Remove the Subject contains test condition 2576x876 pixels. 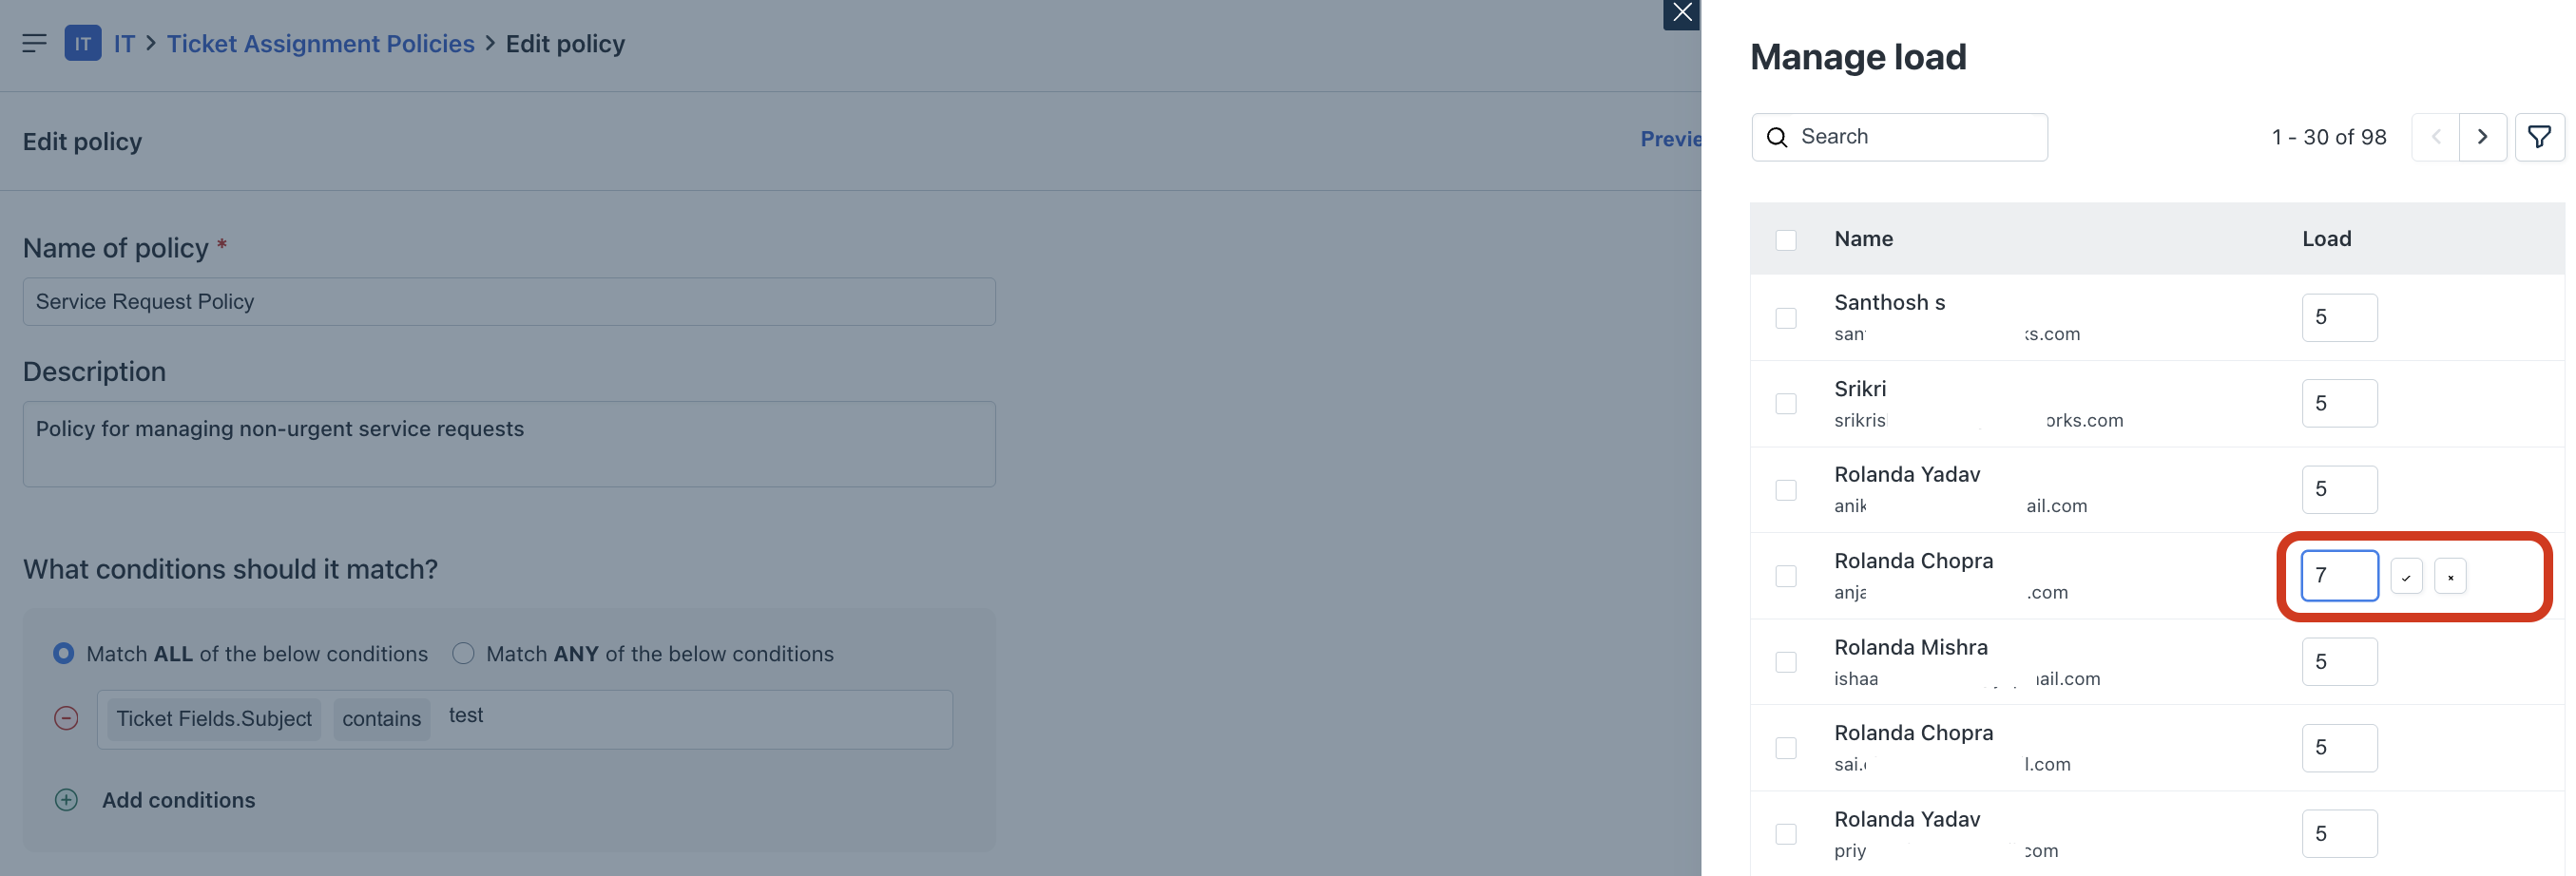pos(66,718)
